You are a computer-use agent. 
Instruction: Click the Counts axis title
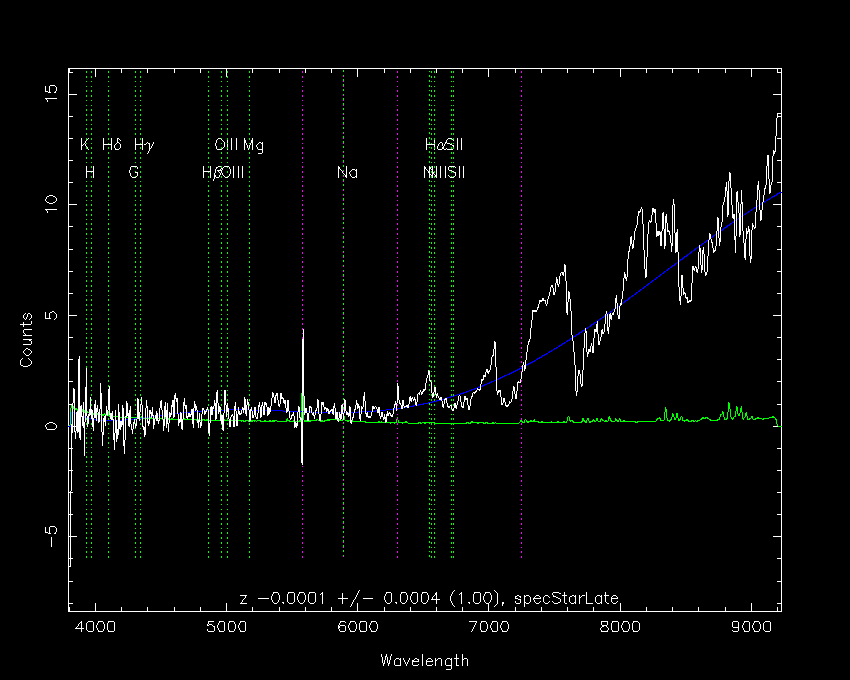coord(26,340)
